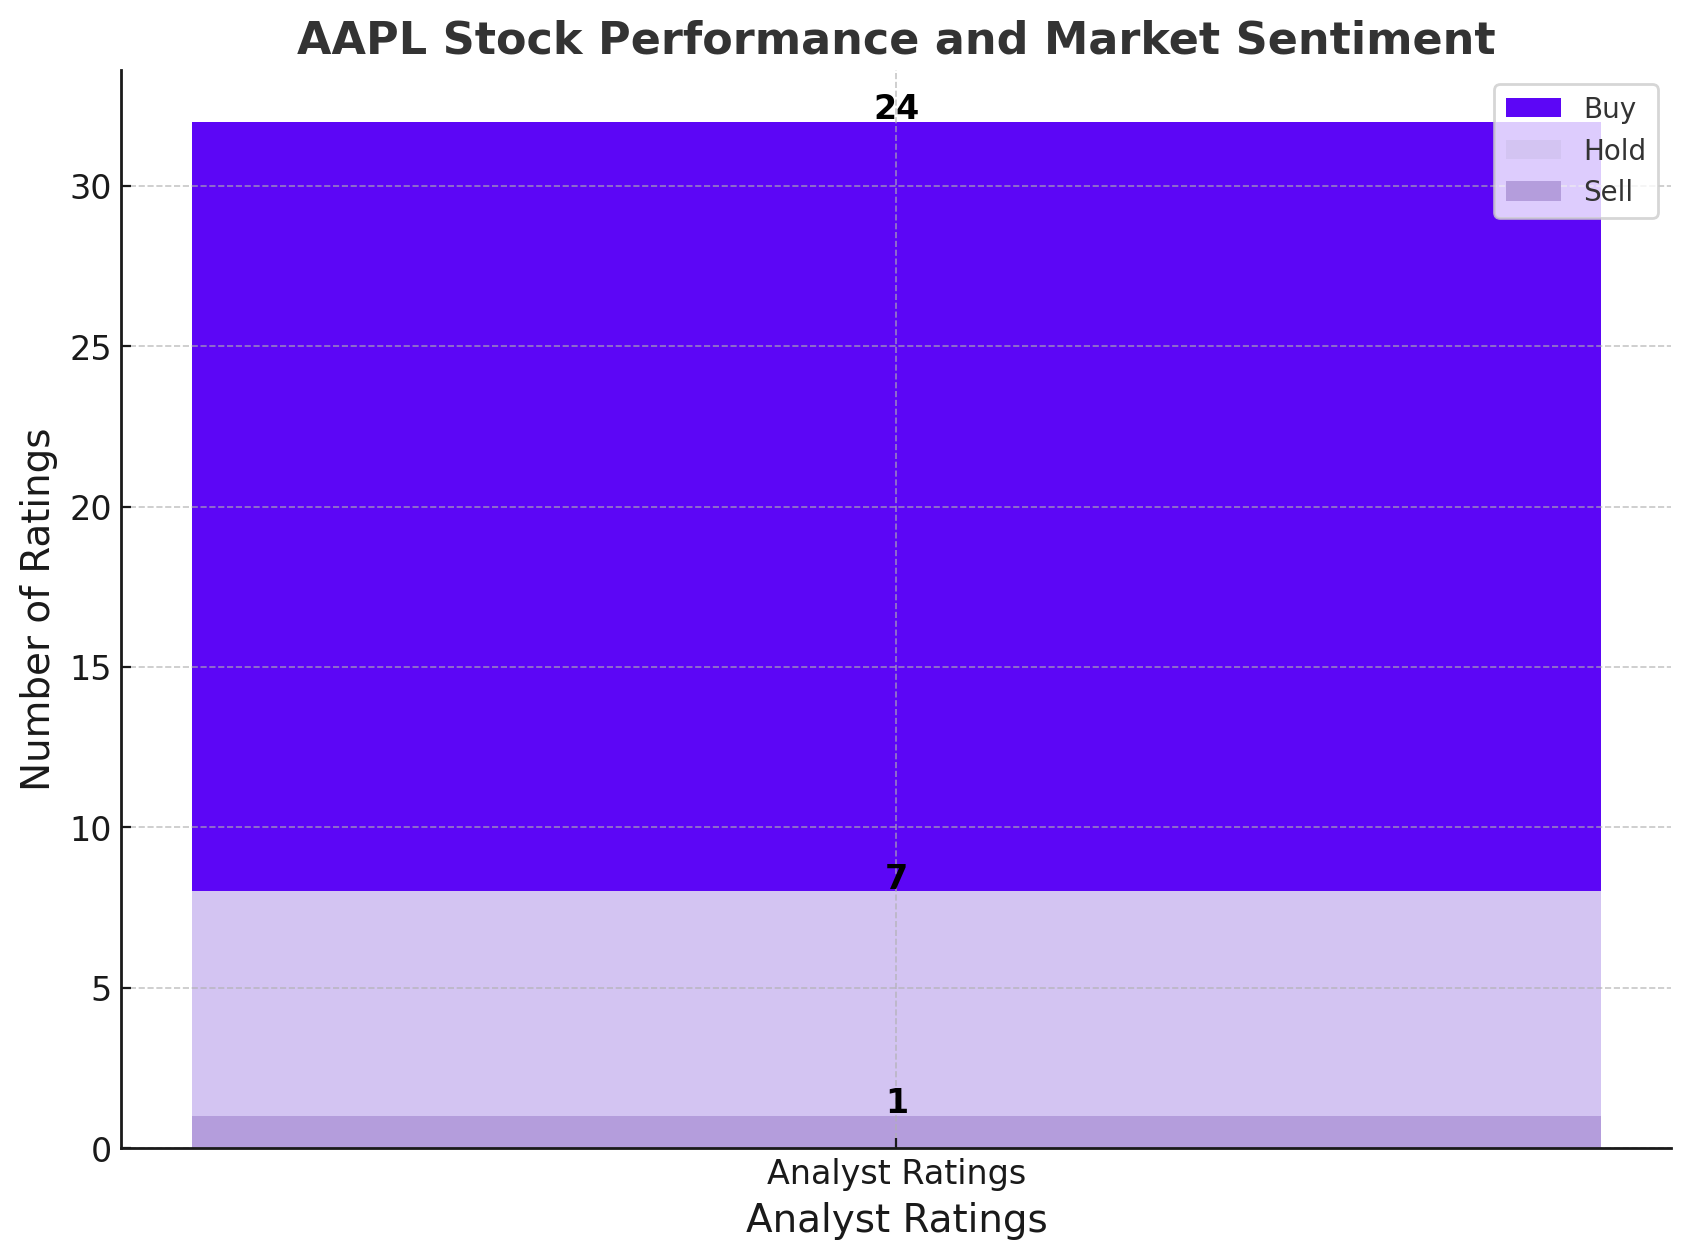Image resolution: width=1691 pixels, height=1260 pixels.
Task: Click the dark purple Buy bar segment
Action: [x=896, y=506]
